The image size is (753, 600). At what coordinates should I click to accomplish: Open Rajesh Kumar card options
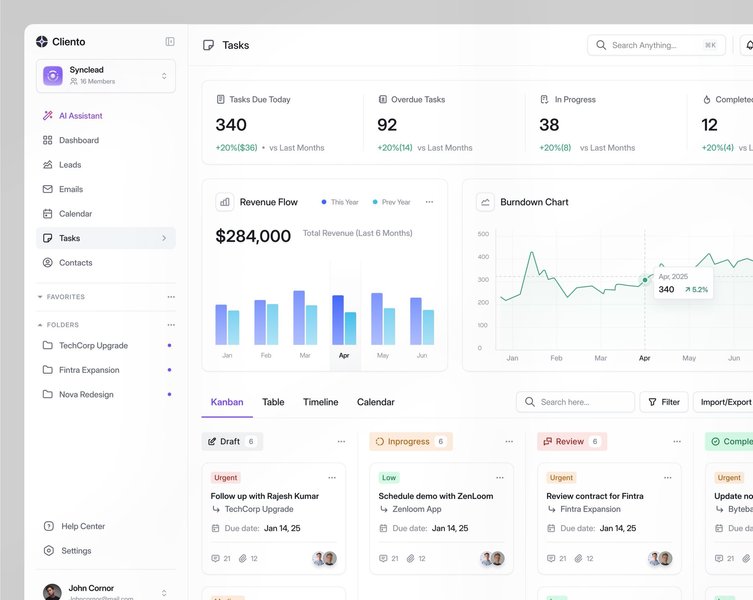click(x=332, y=478)
